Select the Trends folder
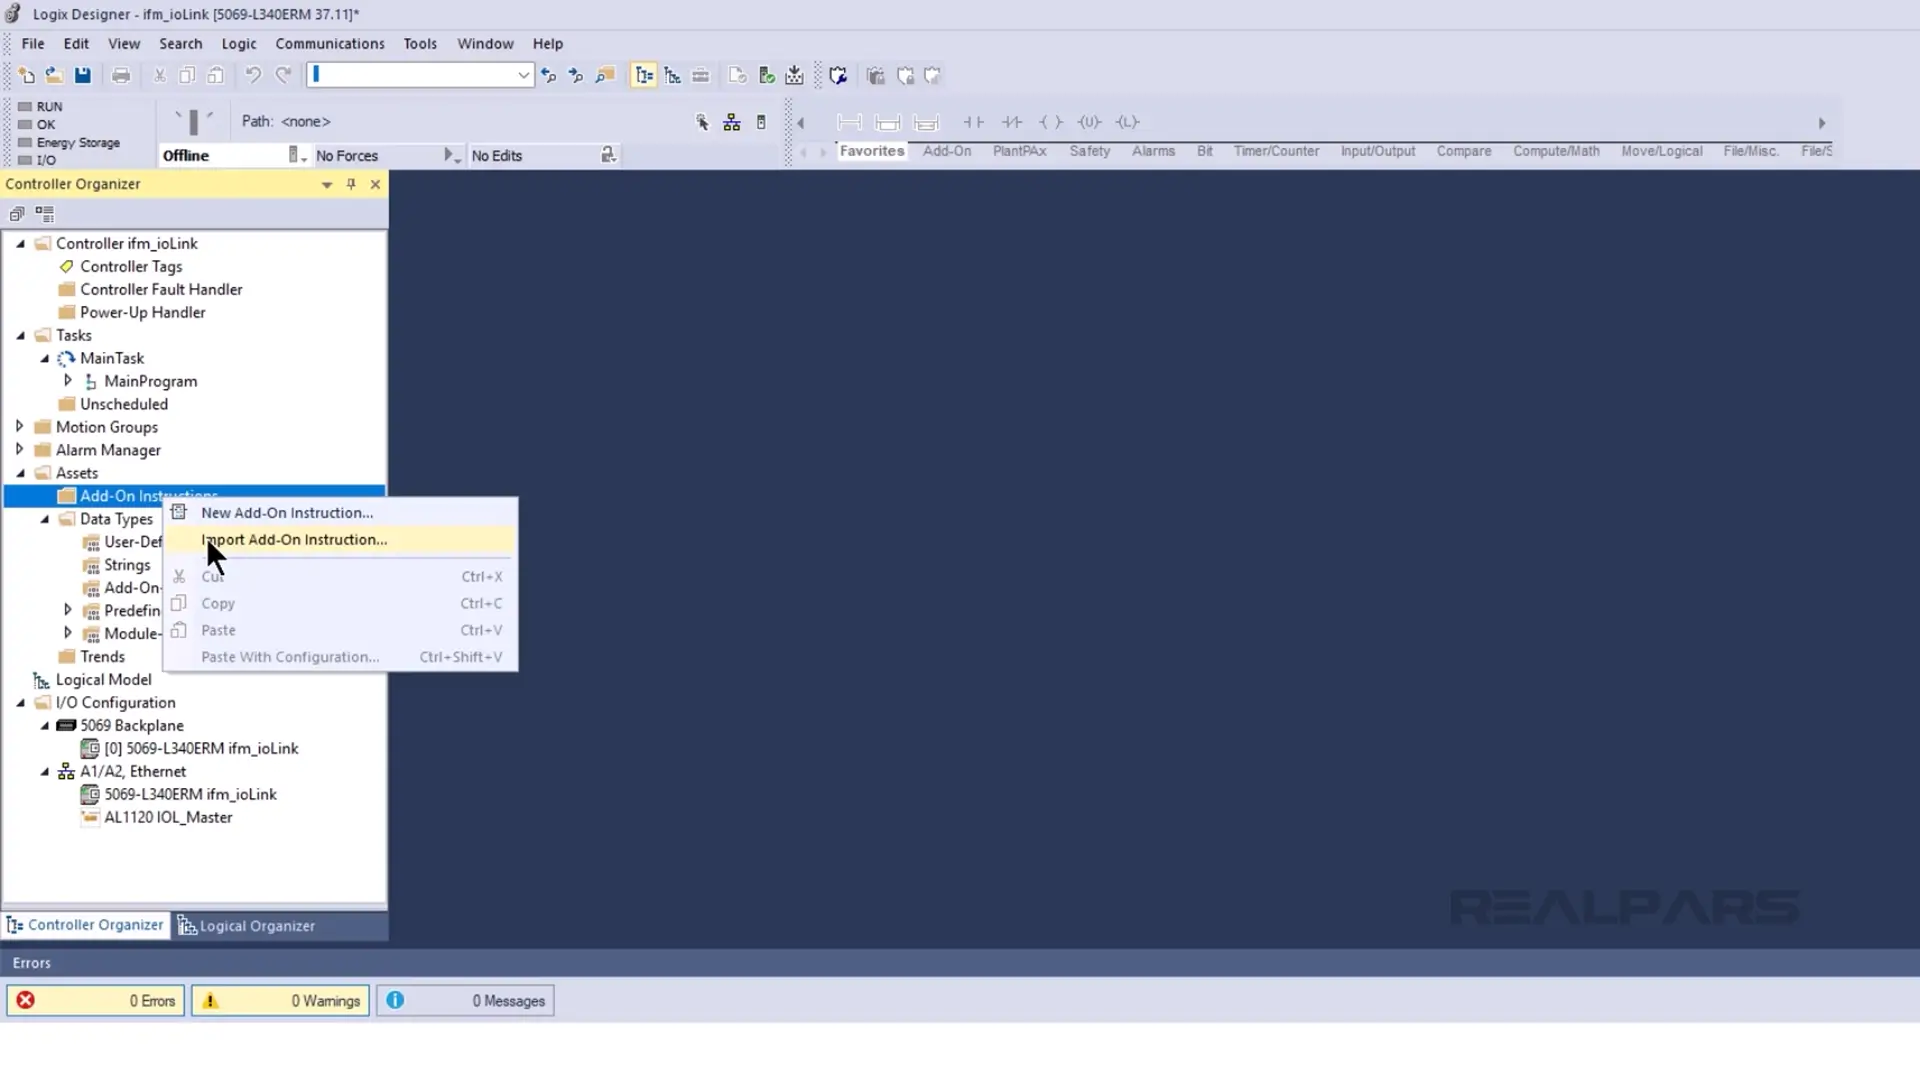The width and height of the screenshot is (1920, 1080). click(102, 657)
